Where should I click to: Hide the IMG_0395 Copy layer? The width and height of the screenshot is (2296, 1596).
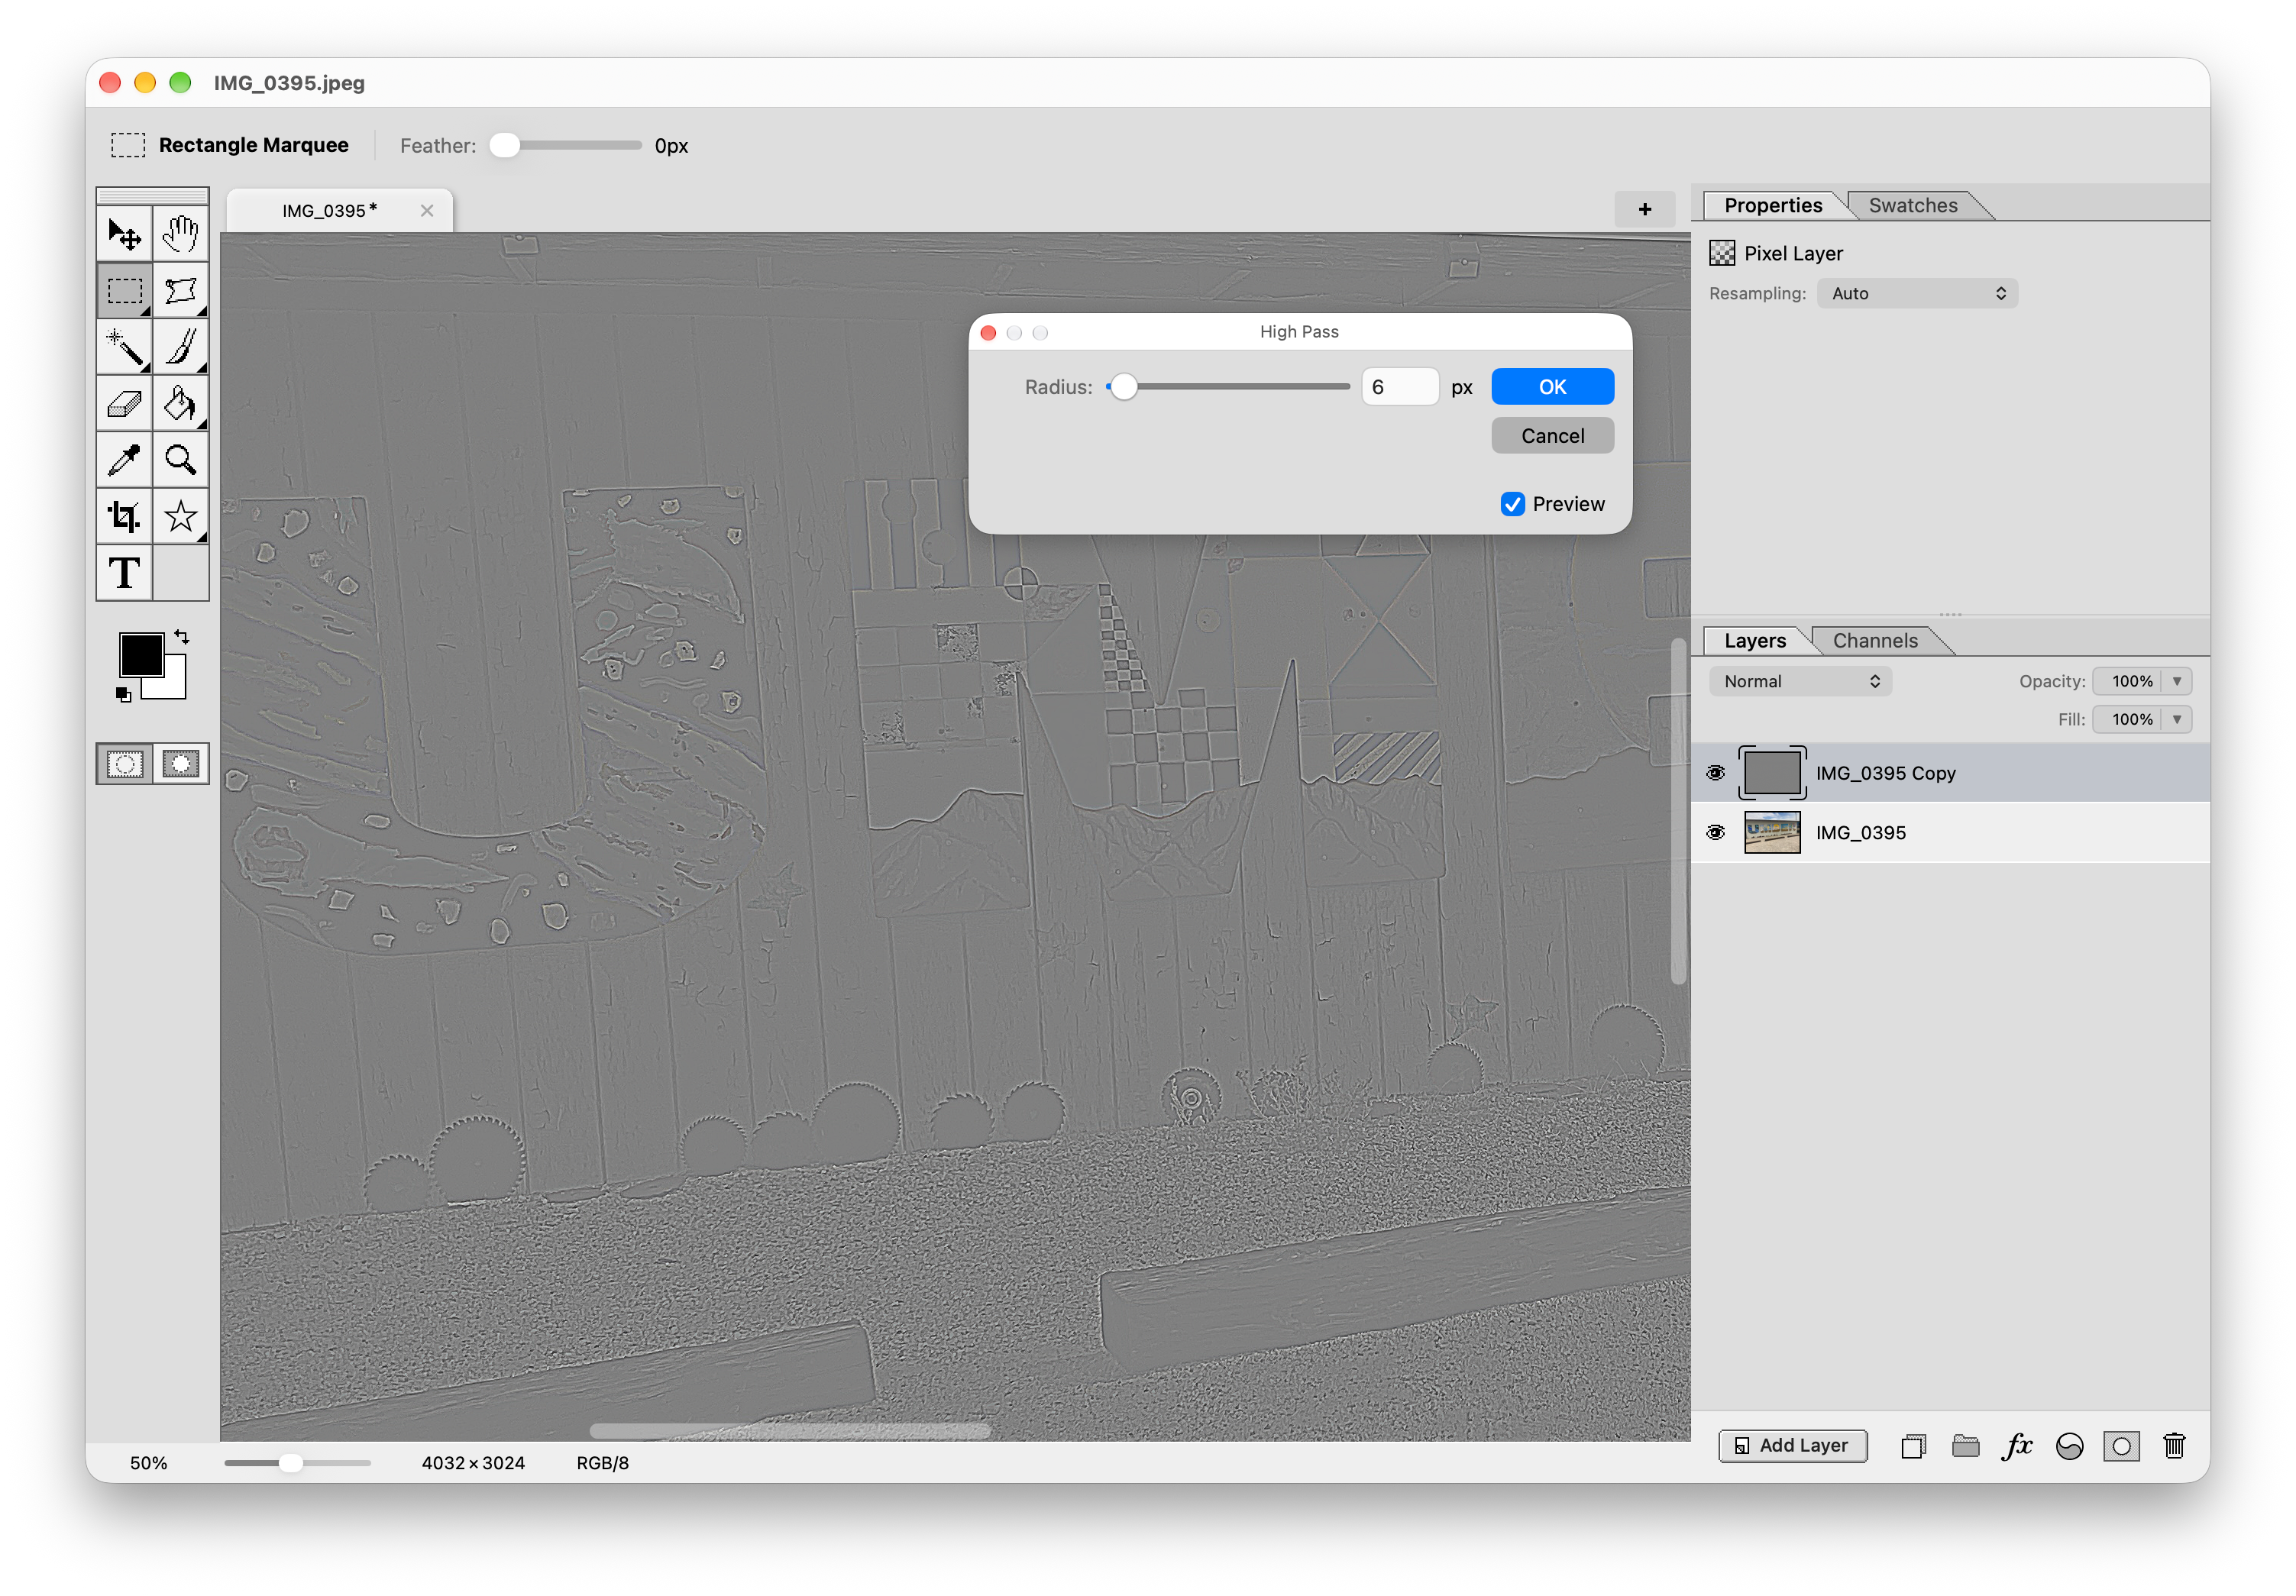point(1715,773)
